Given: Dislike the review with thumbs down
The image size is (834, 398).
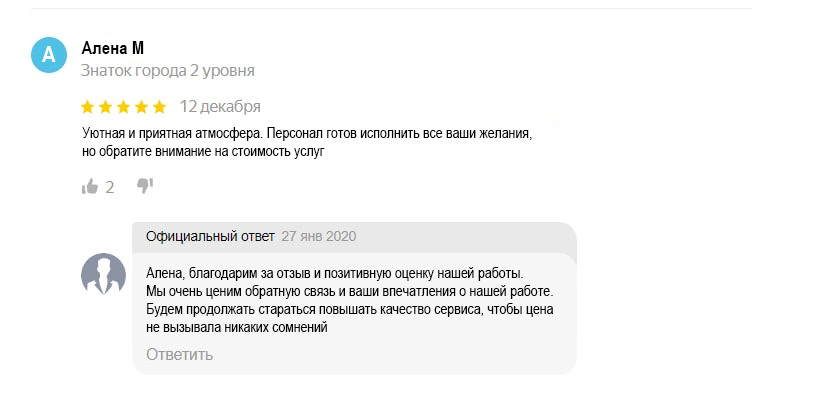Looking at the screenshot, I should pos(145,186).
